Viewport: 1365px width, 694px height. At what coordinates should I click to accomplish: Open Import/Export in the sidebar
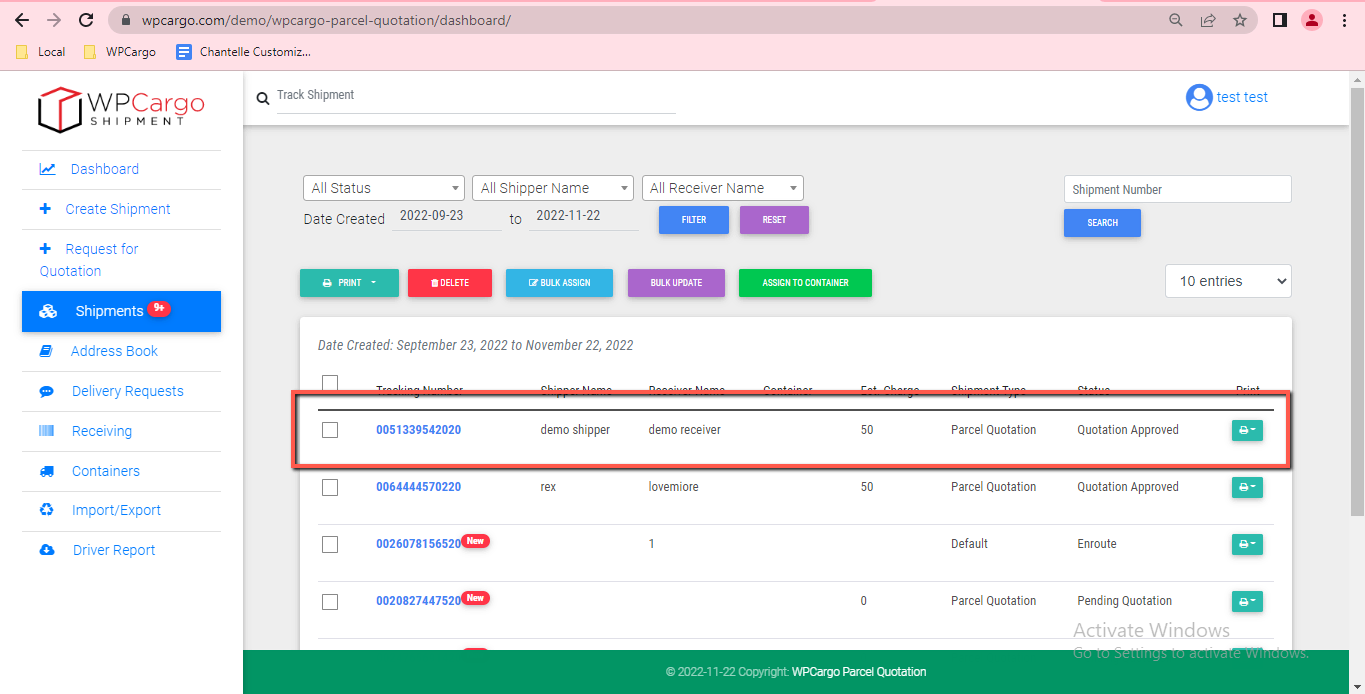pos(116,510)
